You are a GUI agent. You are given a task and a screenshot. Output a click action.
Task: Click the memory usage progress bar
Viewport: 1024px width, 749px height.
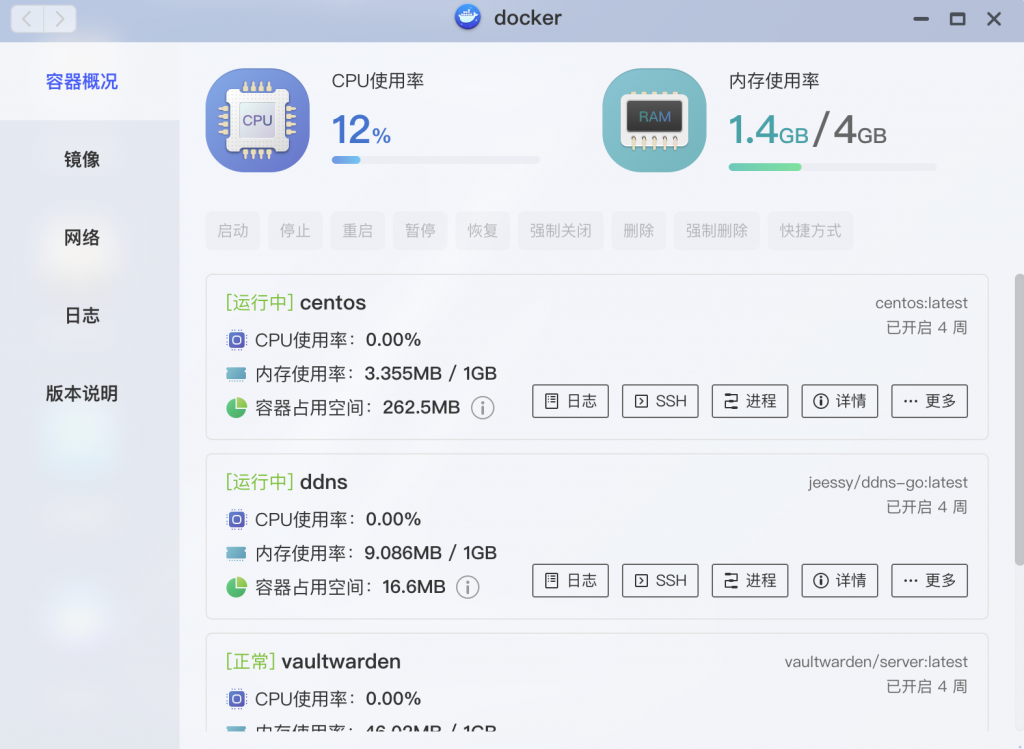click(833, 167)
